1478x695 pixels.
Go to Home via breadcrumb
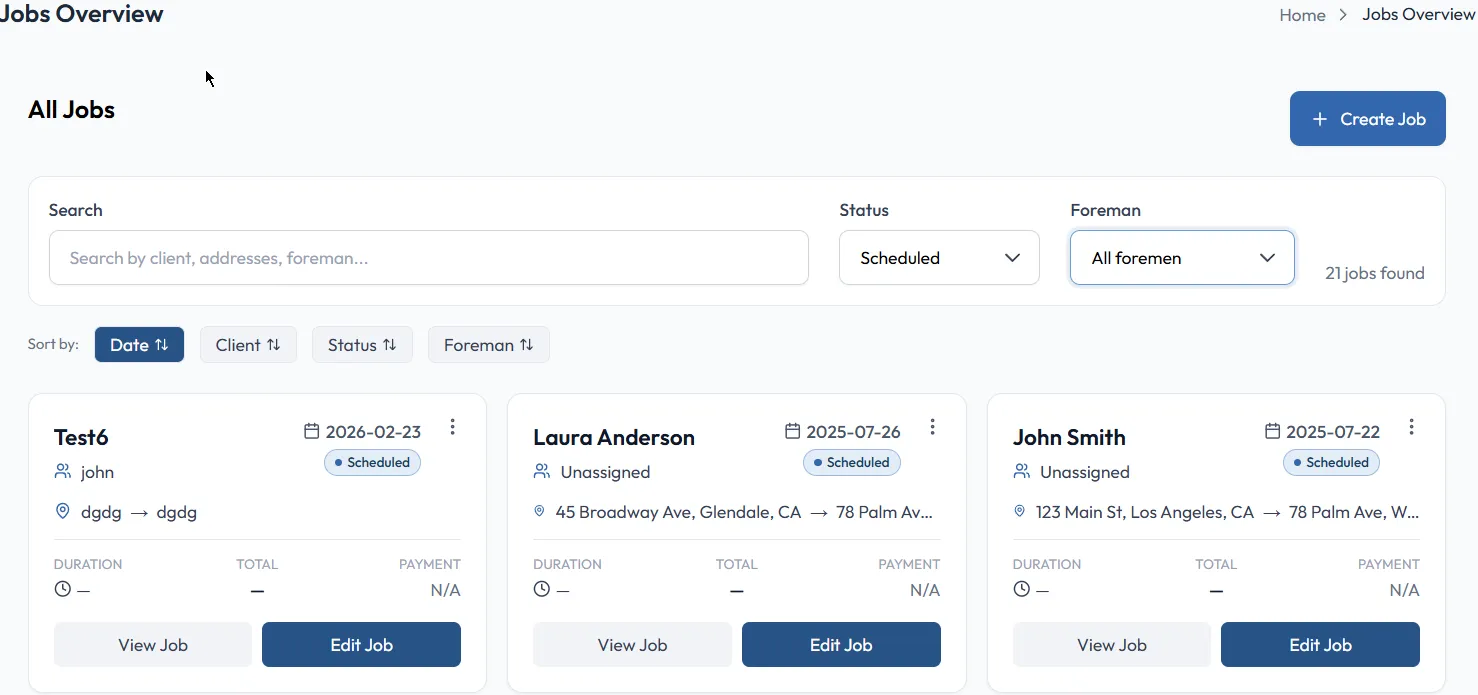[x=1302, y=15]
